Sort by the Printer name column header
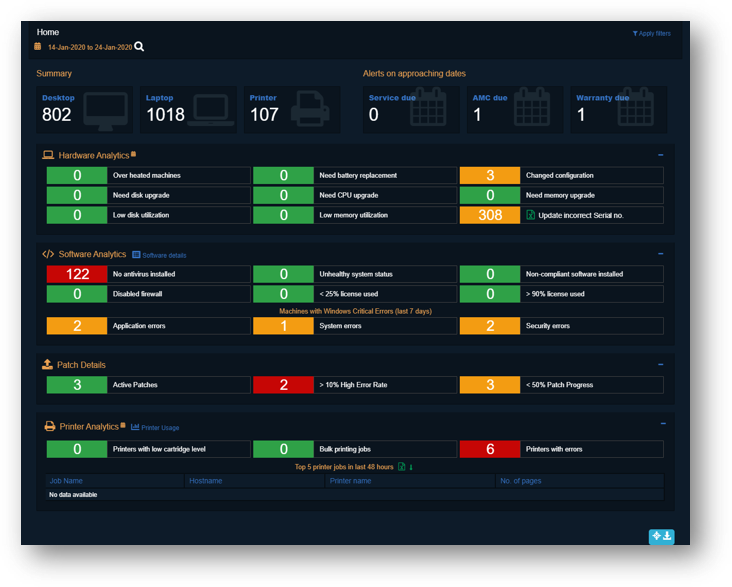The image size is (732, 587). (x=350, y=481)
